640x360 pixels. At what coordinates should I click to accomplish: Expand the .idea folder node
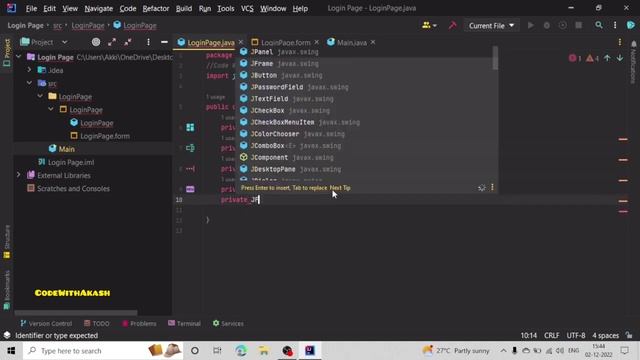tap(29, 70)
